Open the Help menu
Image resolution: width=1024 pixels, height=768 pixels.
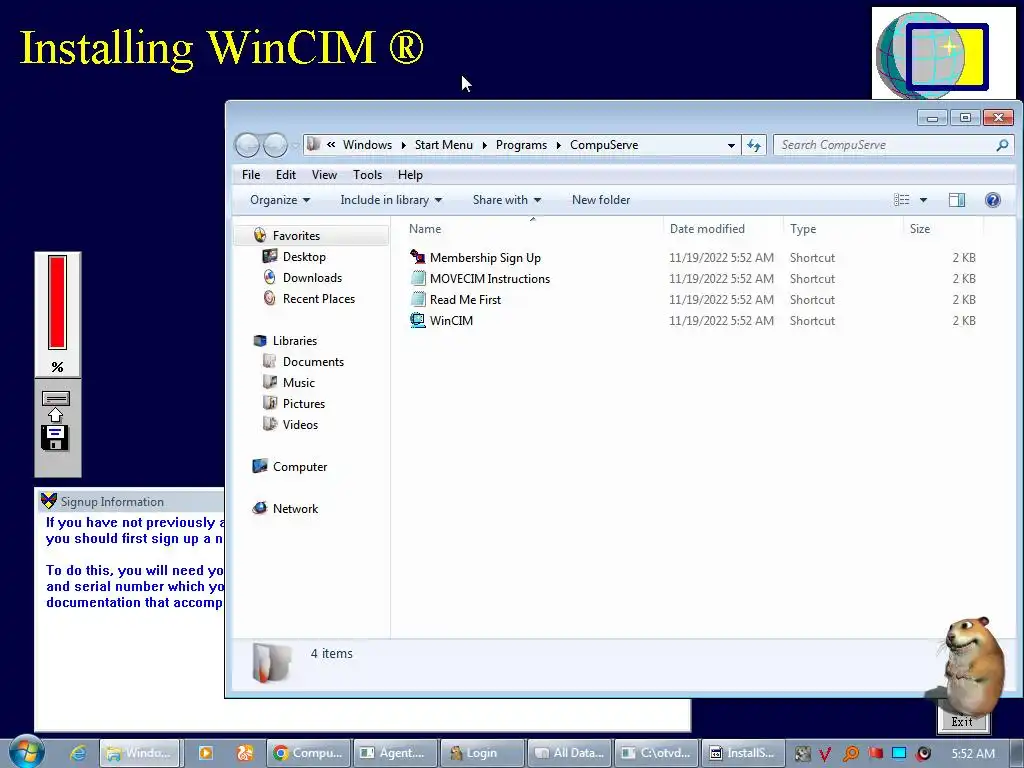[410, 175]
